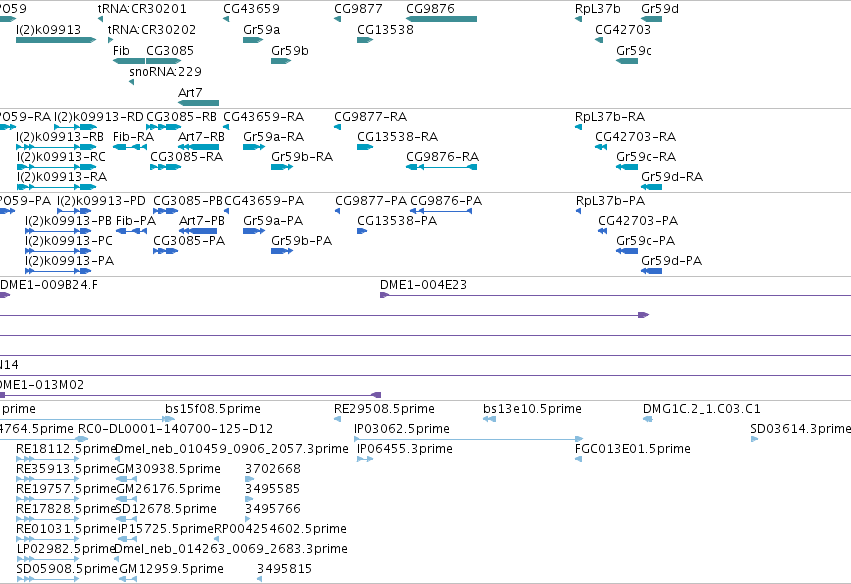851x584 pixels.
Task: Click the Art7 gene bar
Action: coord(198,103)
